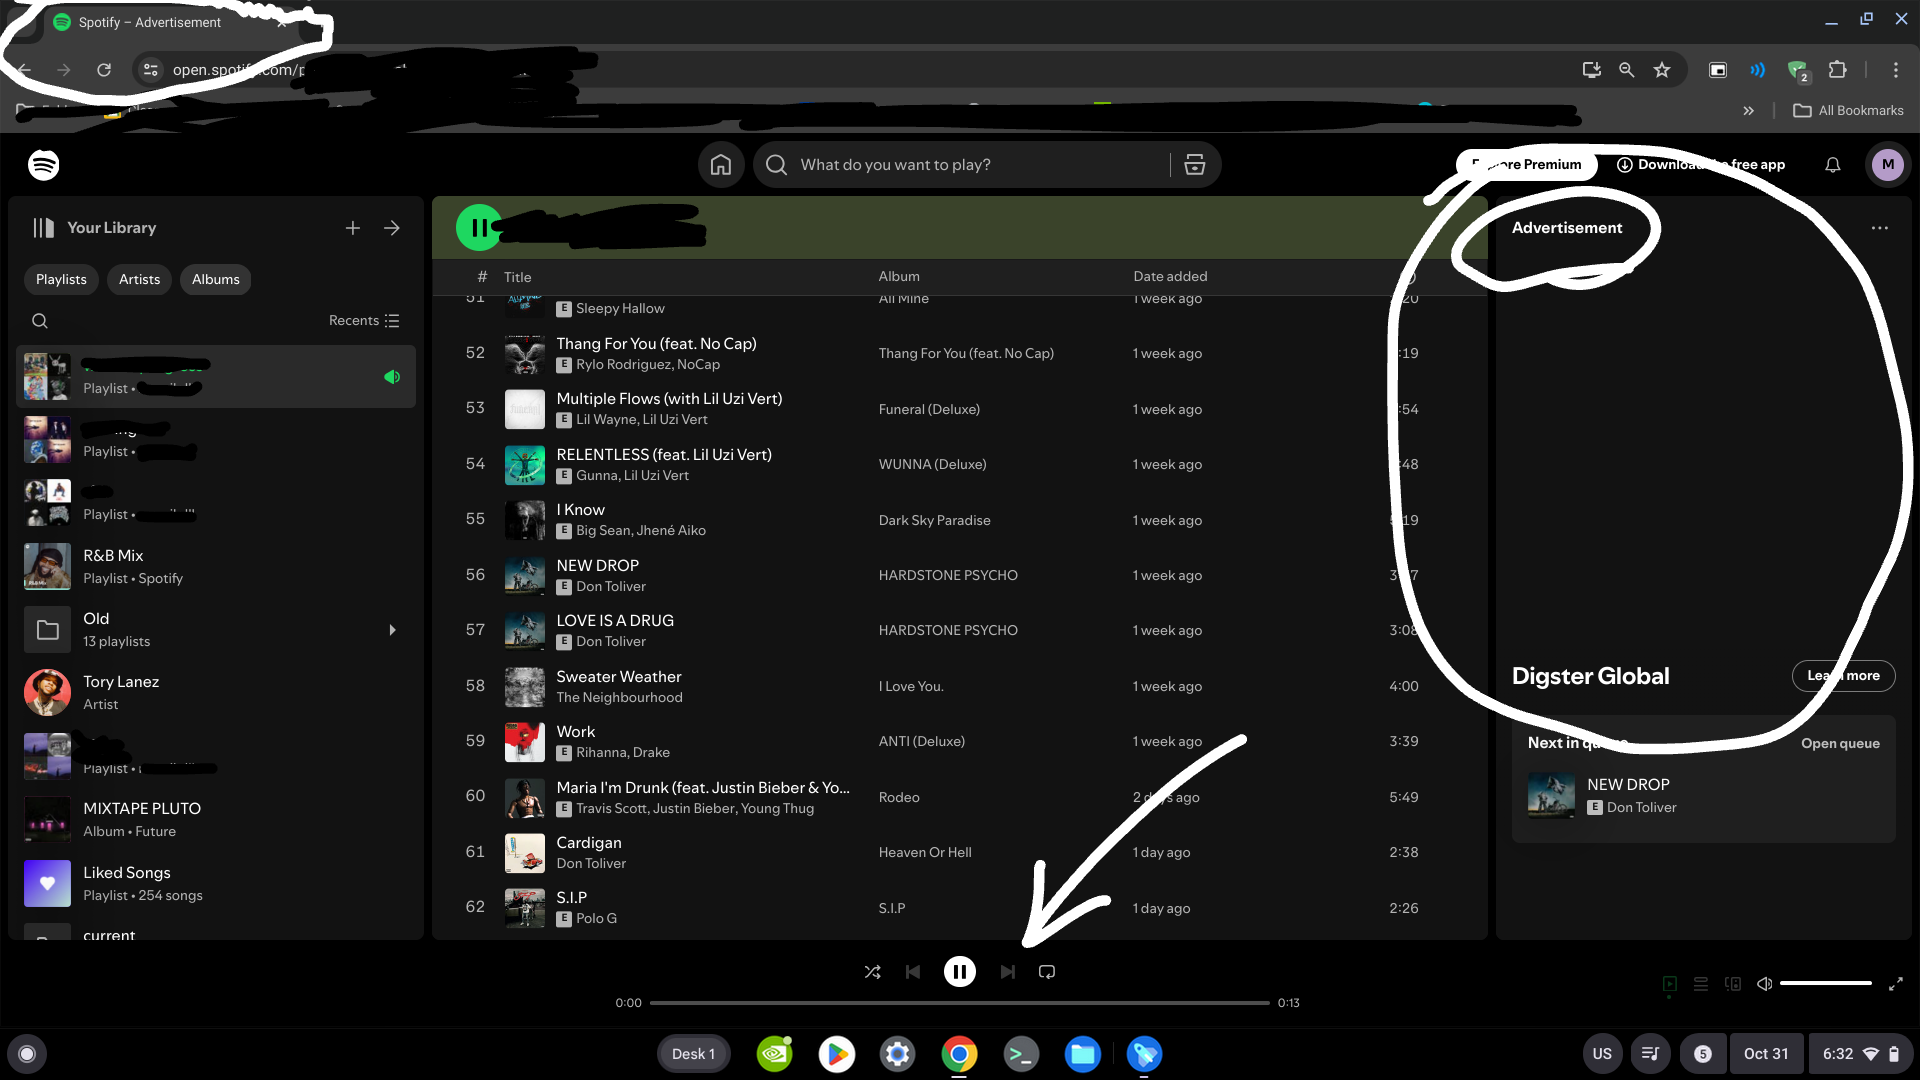Viewport: 1920px width, 1080px height.
Task: Toggle pause on currently playing track
Action: click(x=959, y=972)
